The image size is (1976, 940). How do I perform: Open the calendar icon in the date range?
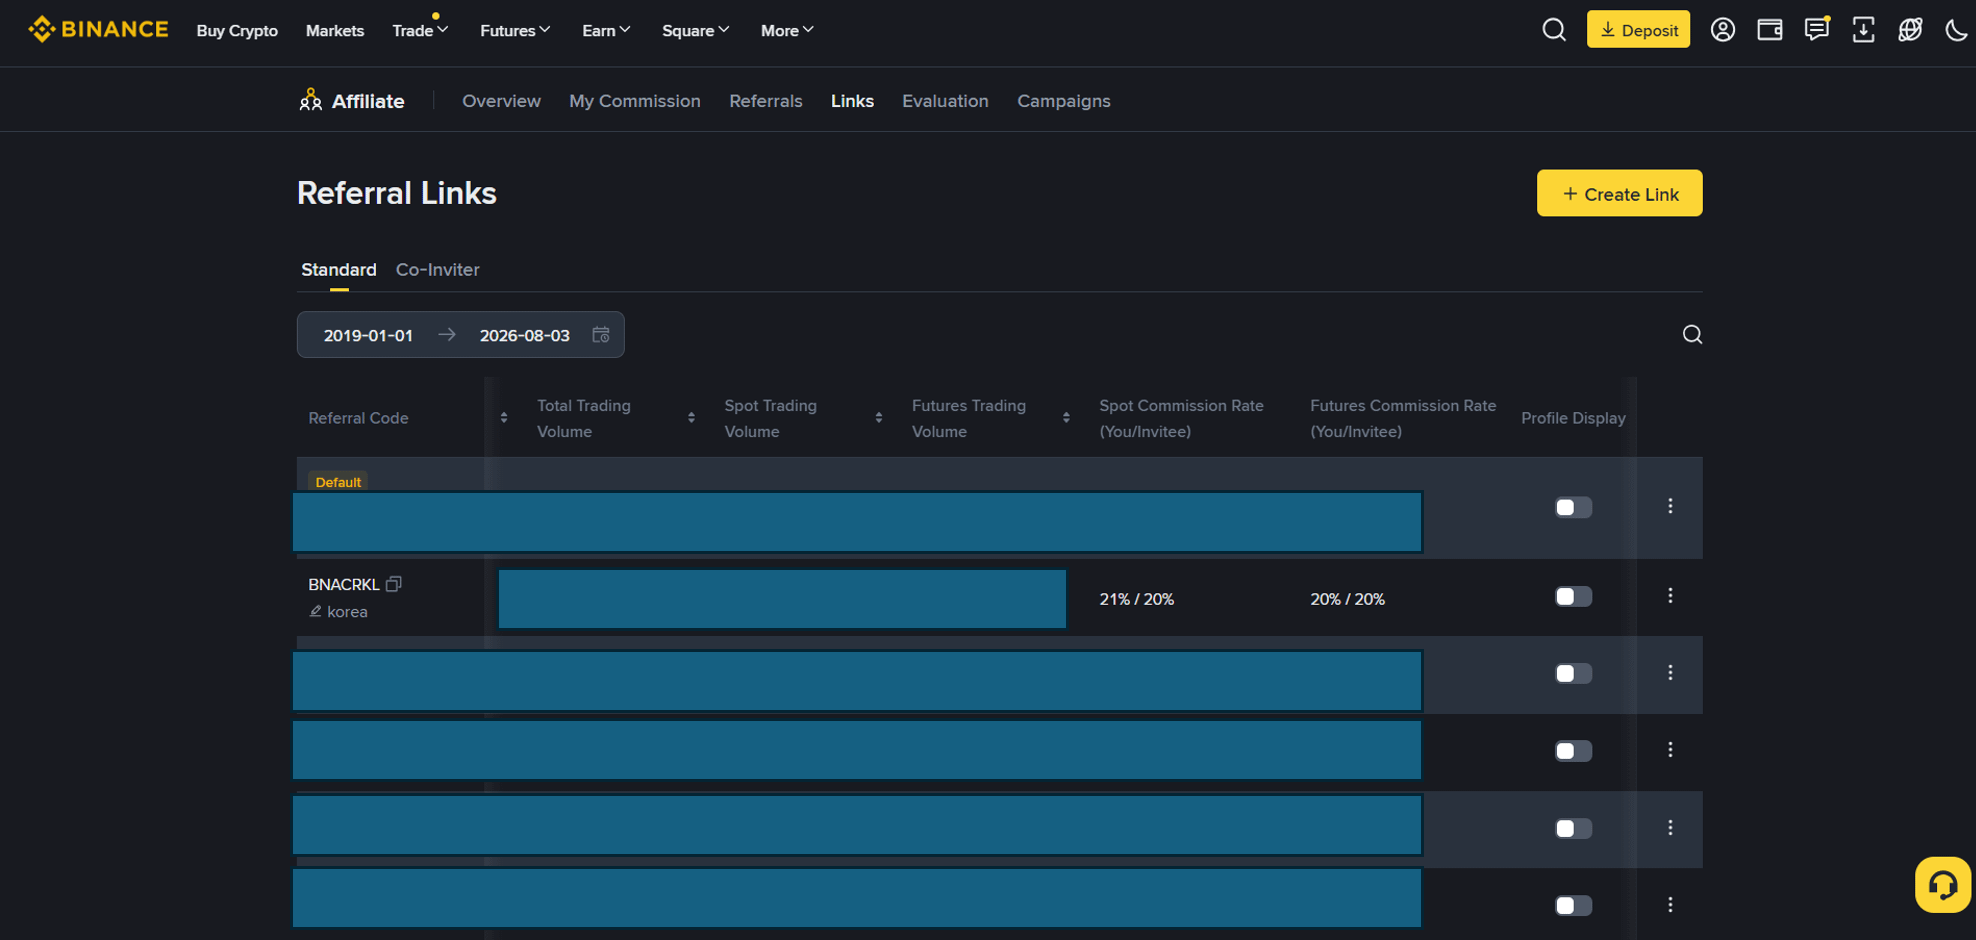[x=601, y=335]
